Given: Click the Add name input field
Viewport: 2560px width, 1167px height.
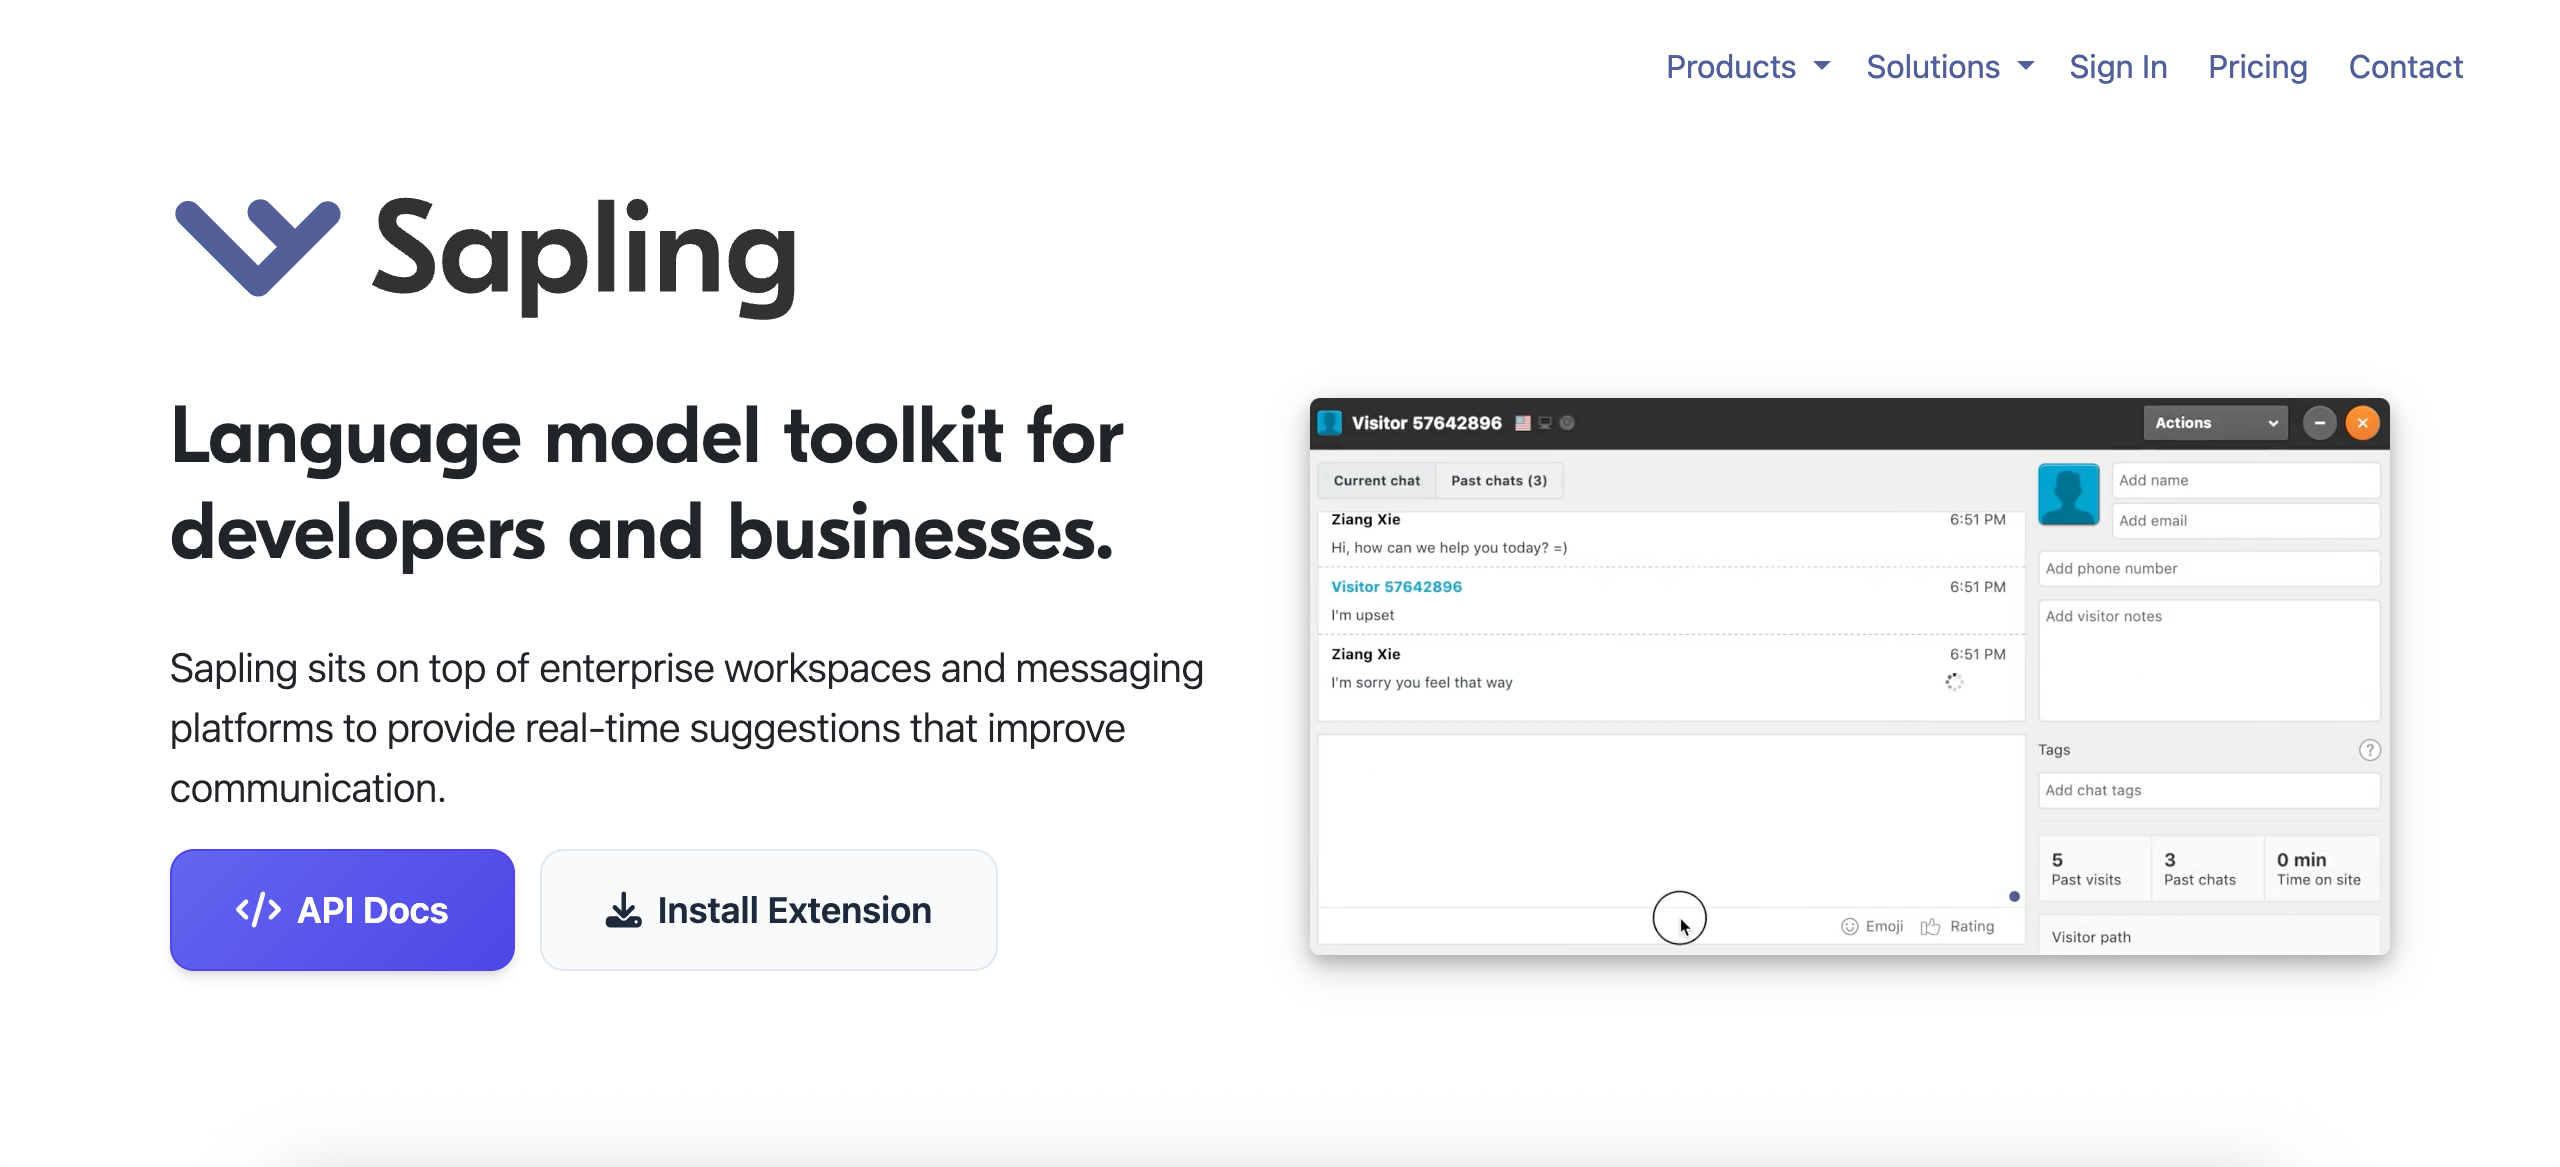Looking at the screenshot, I should 2244,481.
